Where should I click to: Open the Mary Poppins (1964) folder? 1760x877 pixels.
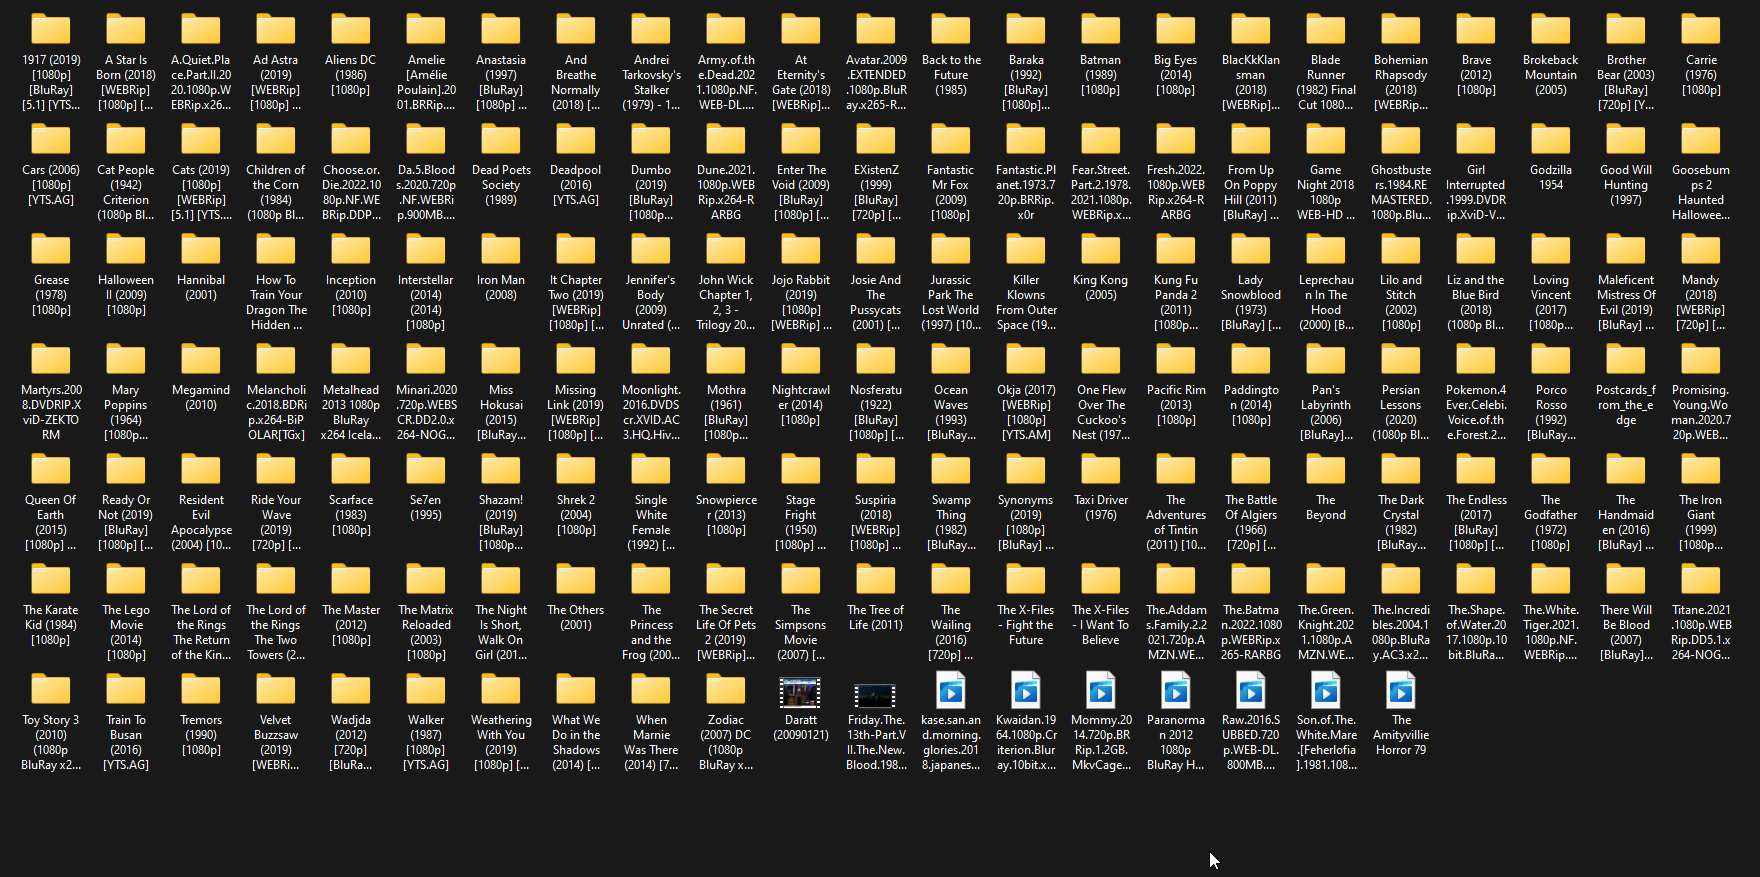point(126,360)
